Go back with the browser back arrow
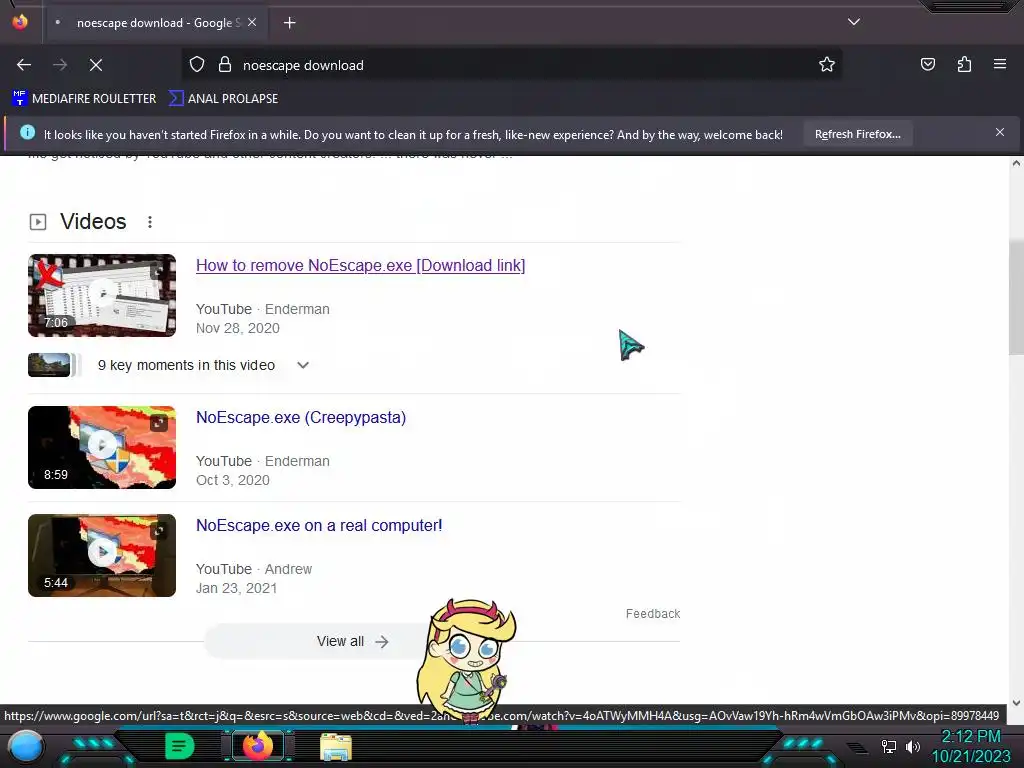The width and height of the screenshot is (1024, 768). tap(24, 65)
